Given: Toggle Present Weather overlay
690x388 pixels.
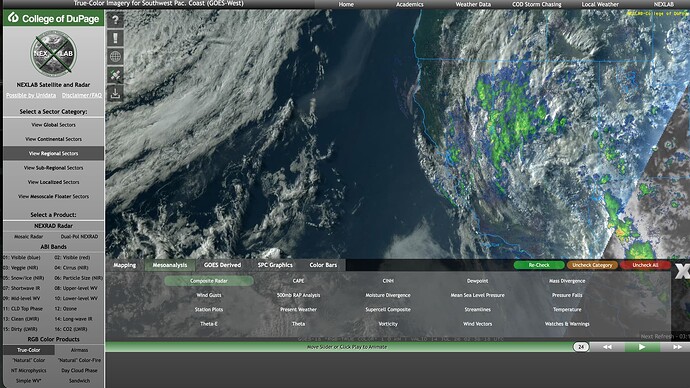Looking at the screenshot, I should (298, 310).
